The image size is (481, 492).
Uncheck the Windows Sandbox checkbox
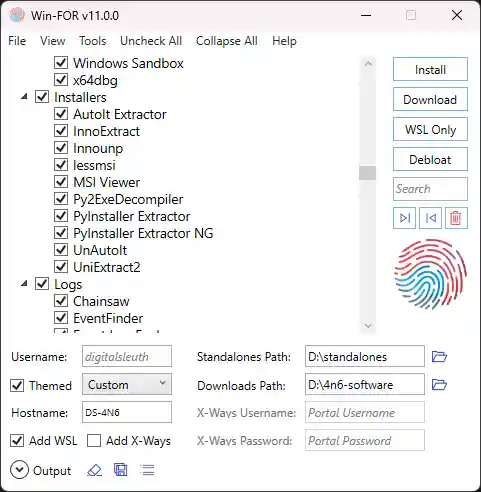pos(61,63)
